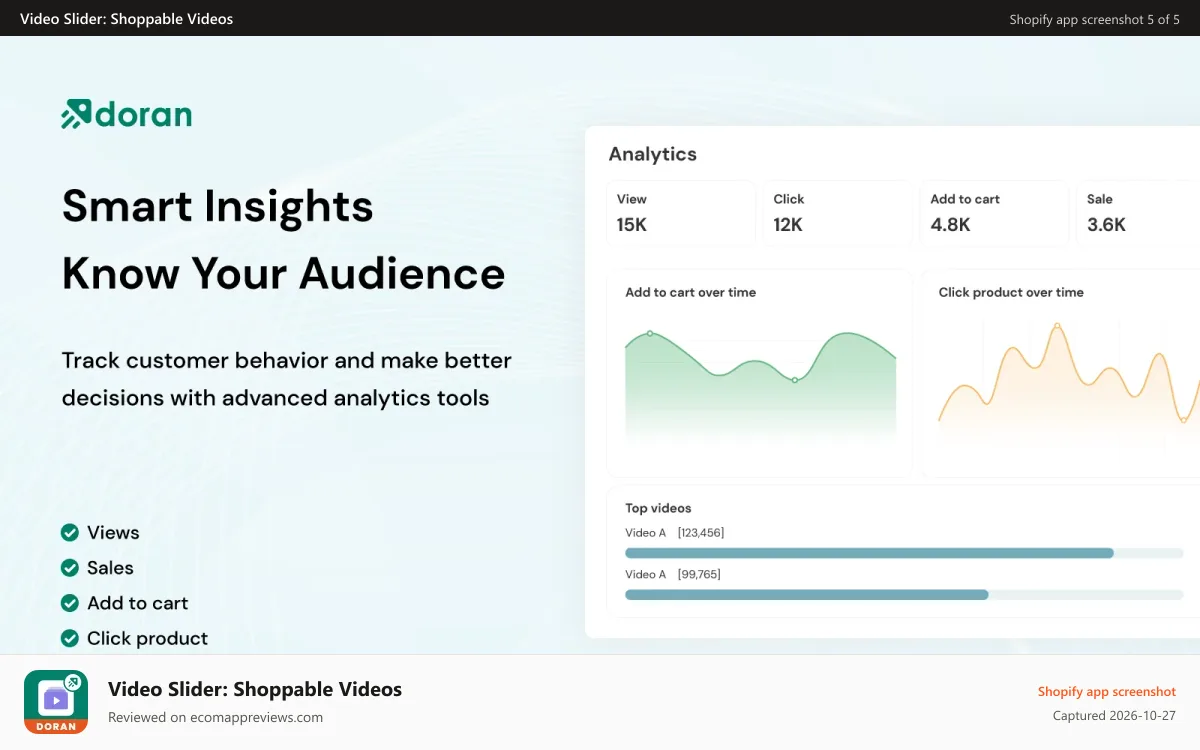Click the top bar Video Slider title

pyautogui.click(x=126, y=19)
